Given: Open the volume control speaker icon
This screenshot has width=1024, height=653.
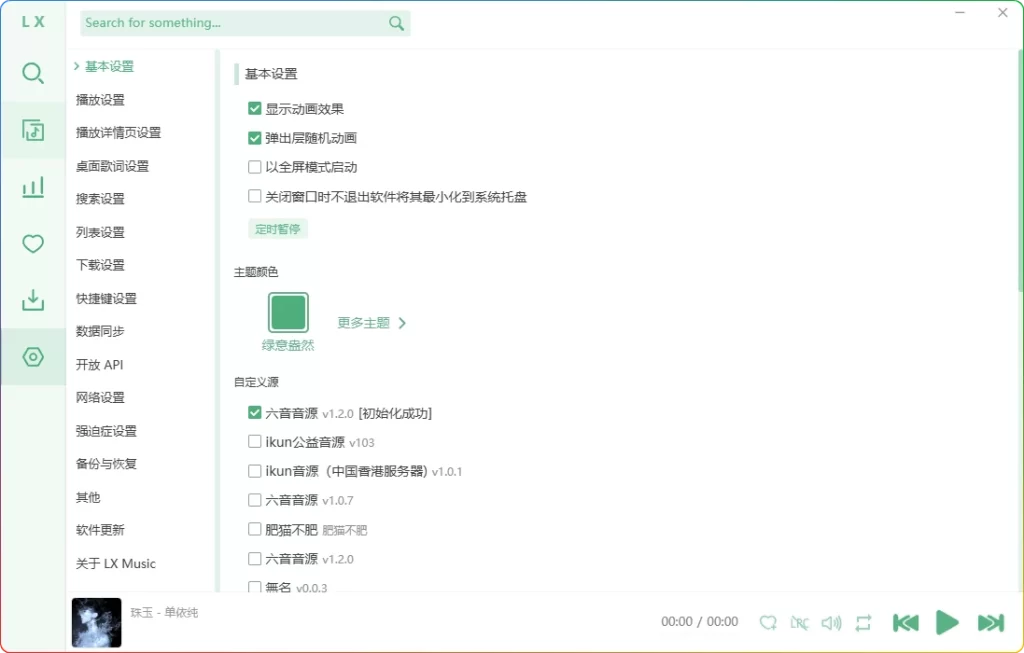Looking at the screenshot, I should (x=832, y=622).
